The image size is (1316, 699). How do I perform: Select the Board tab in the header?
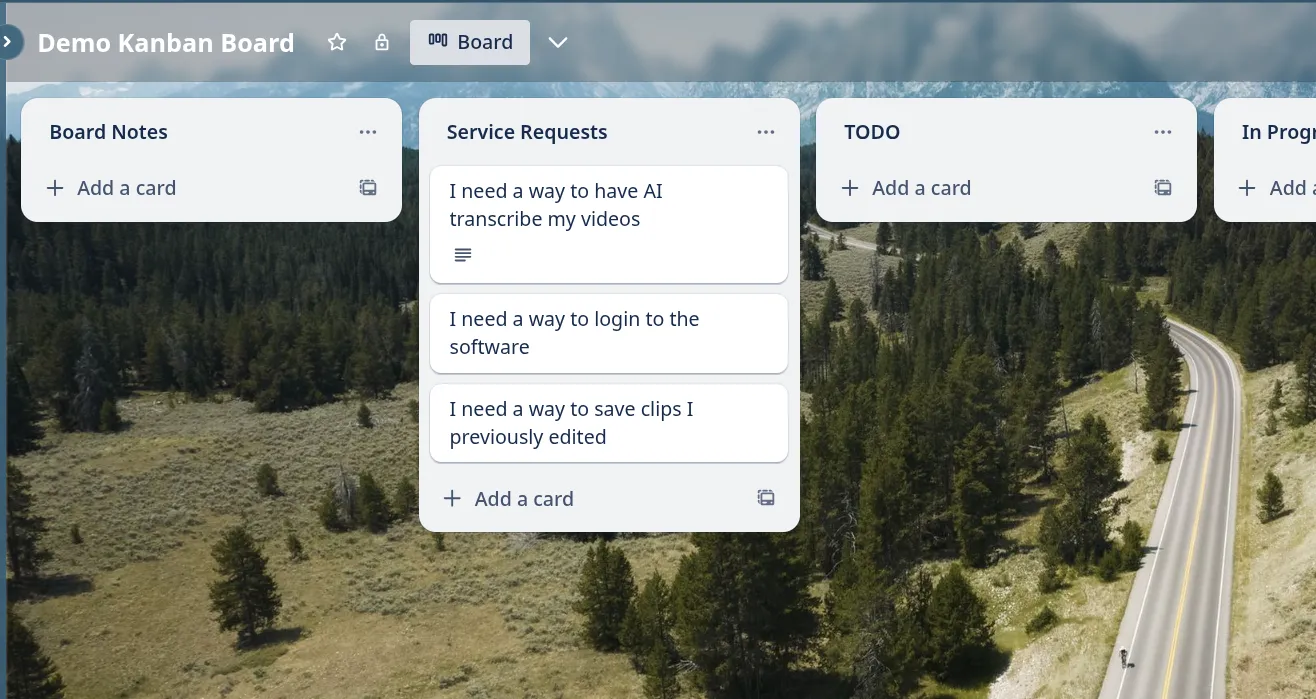pos(470,42)
